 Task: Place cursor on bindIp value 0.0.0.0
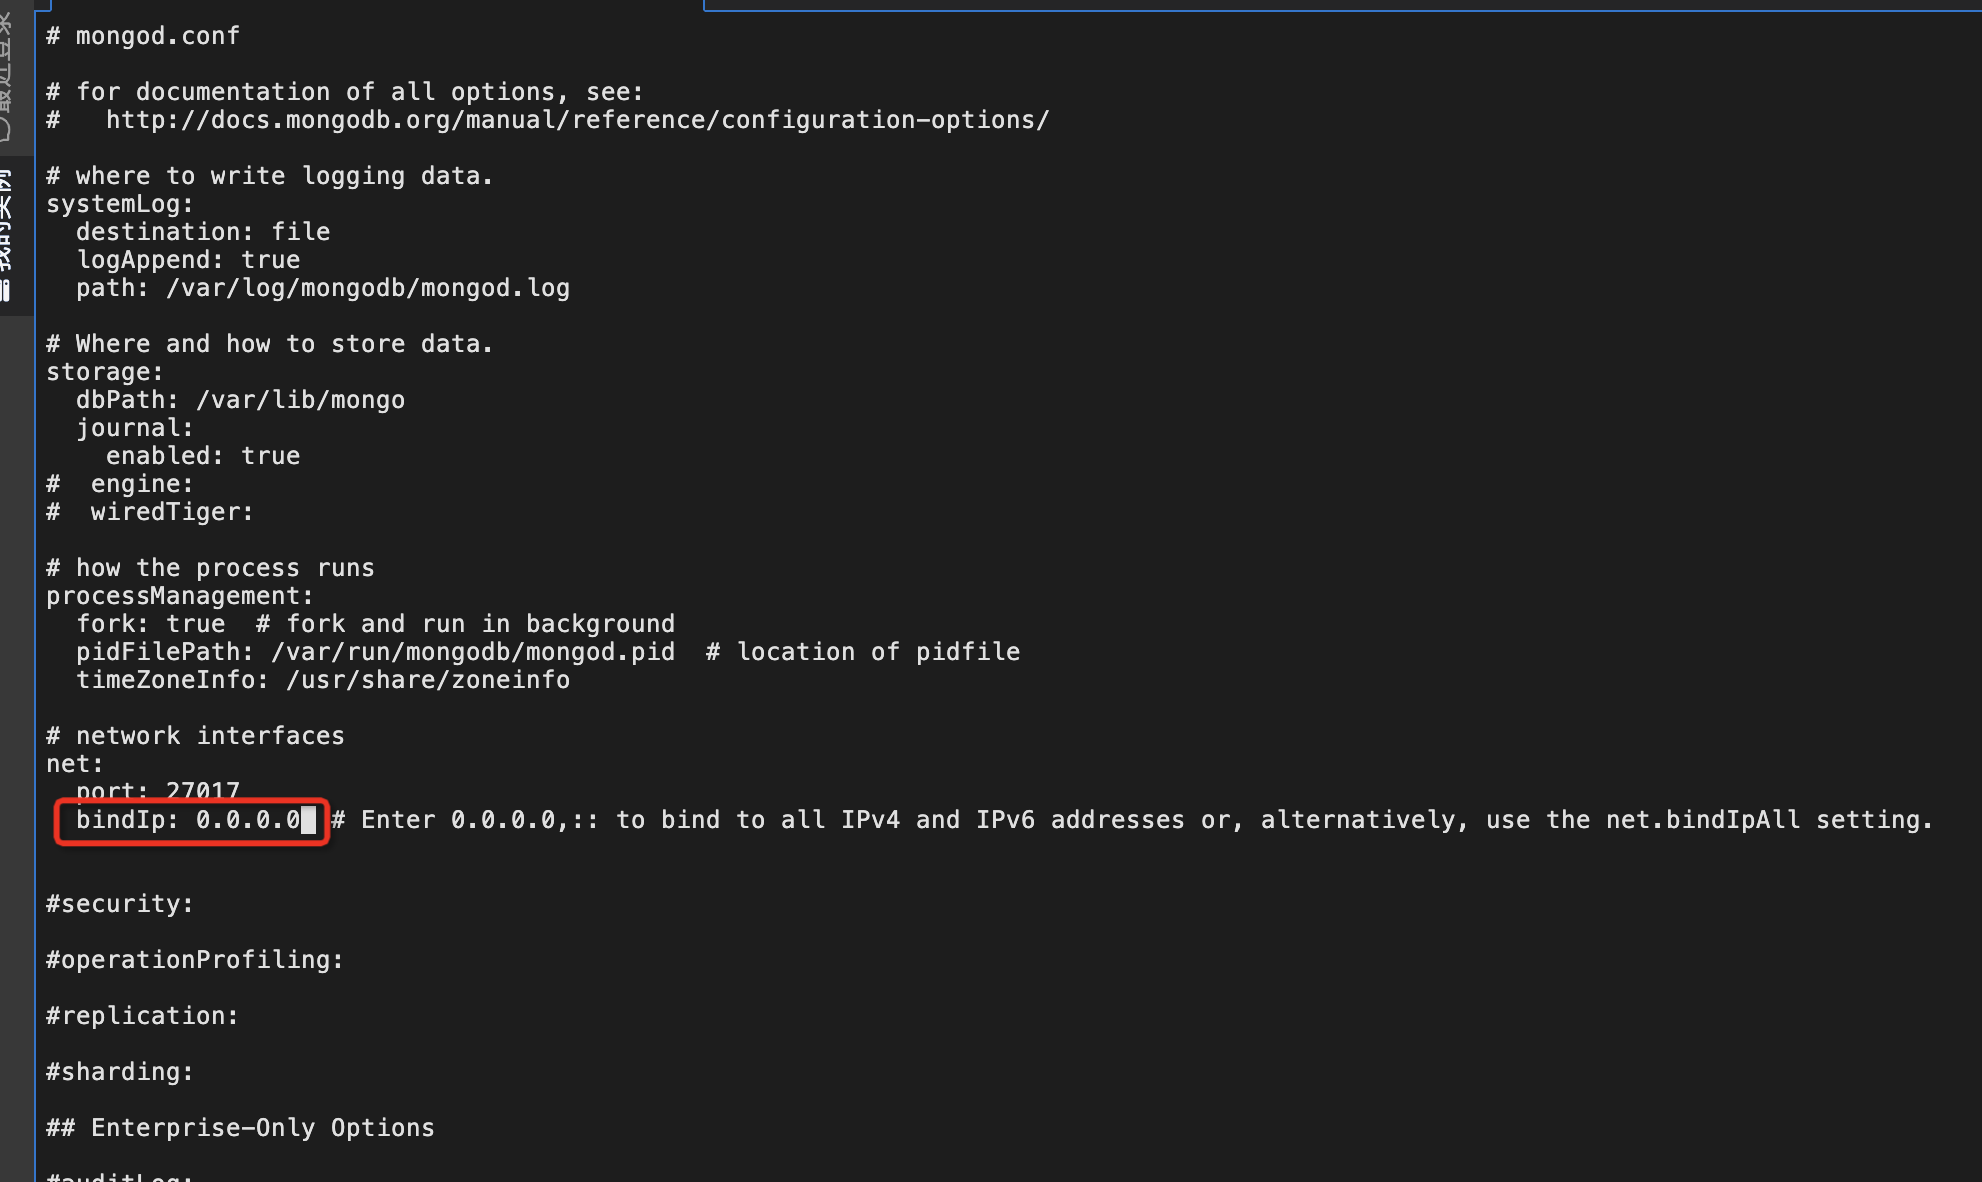pos(248,820)
